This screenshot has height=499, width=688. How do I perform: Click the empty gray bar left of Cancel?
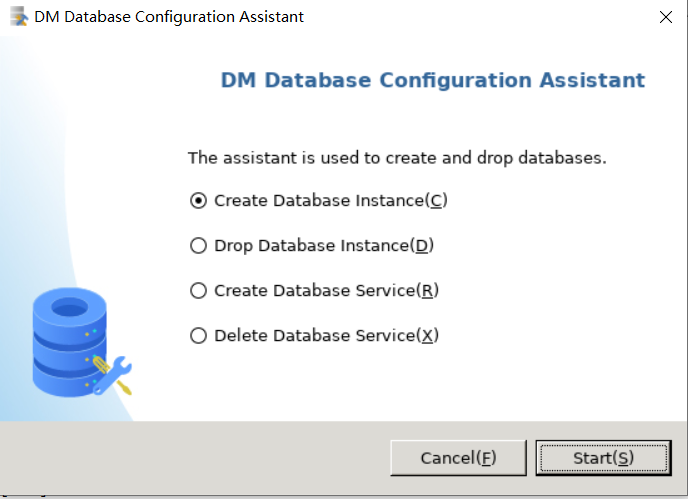195,458
